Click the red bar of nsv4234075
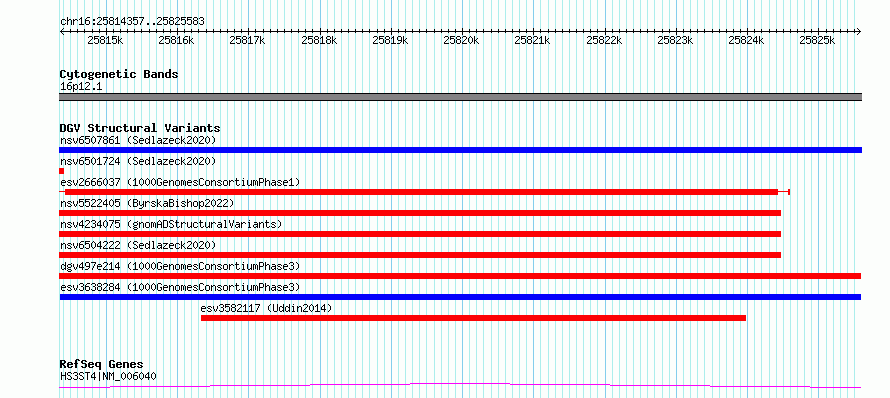This screenshot has width=890, height=398. 420,234
